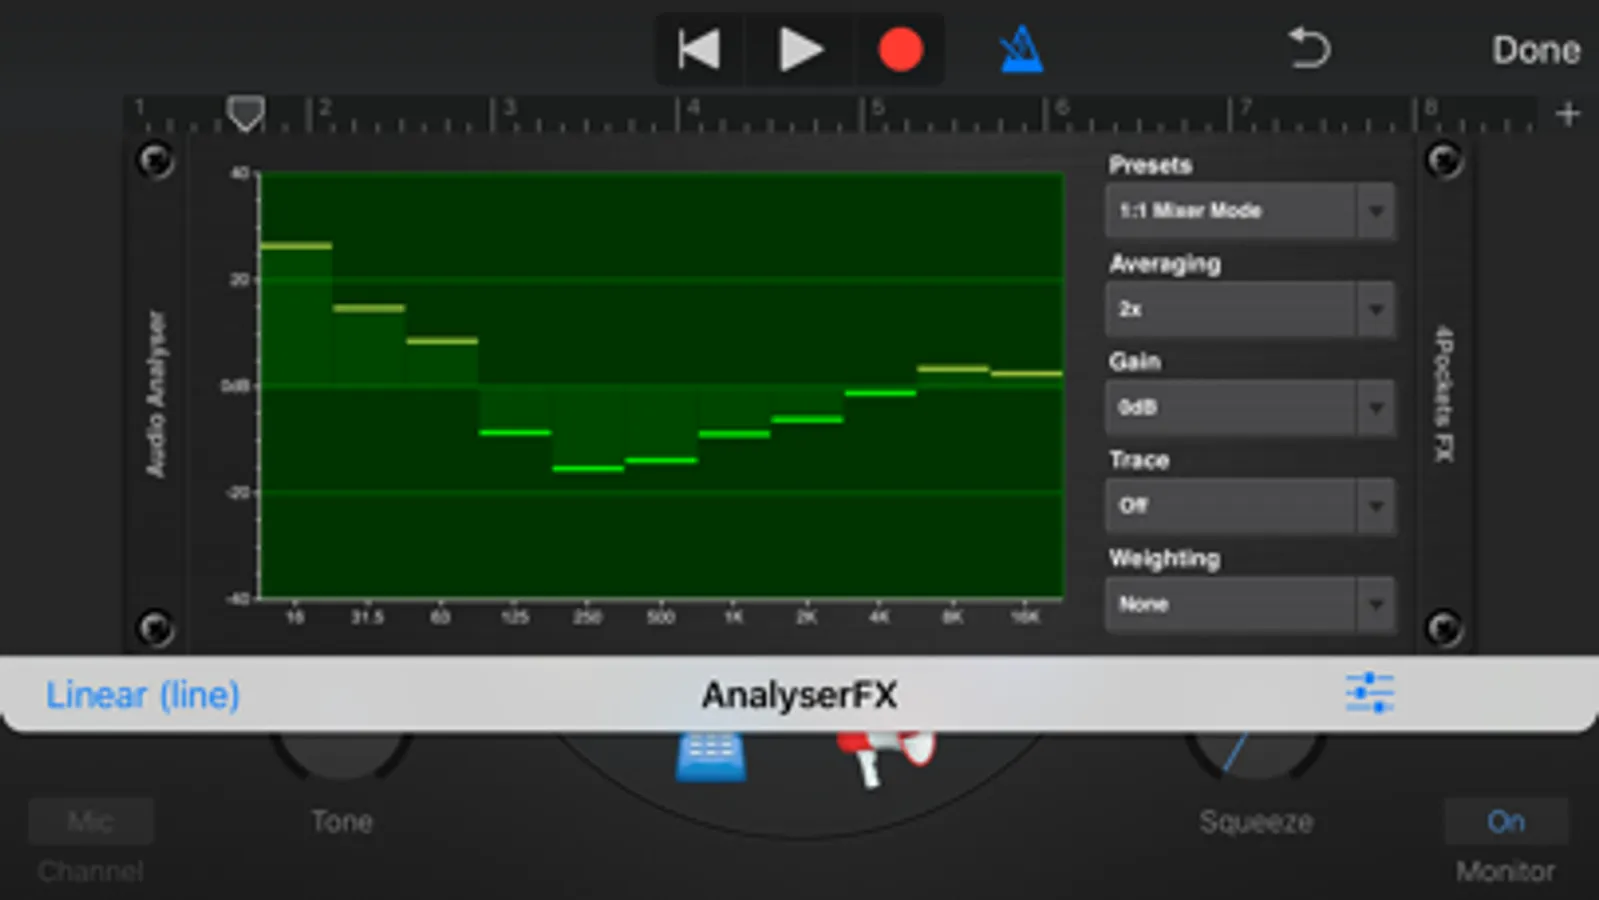The height and width of the screenshot is (900, 1599).
Task: Open the Presets dropdown showing 1:1 Mixer Mode
Action: 1250,210
